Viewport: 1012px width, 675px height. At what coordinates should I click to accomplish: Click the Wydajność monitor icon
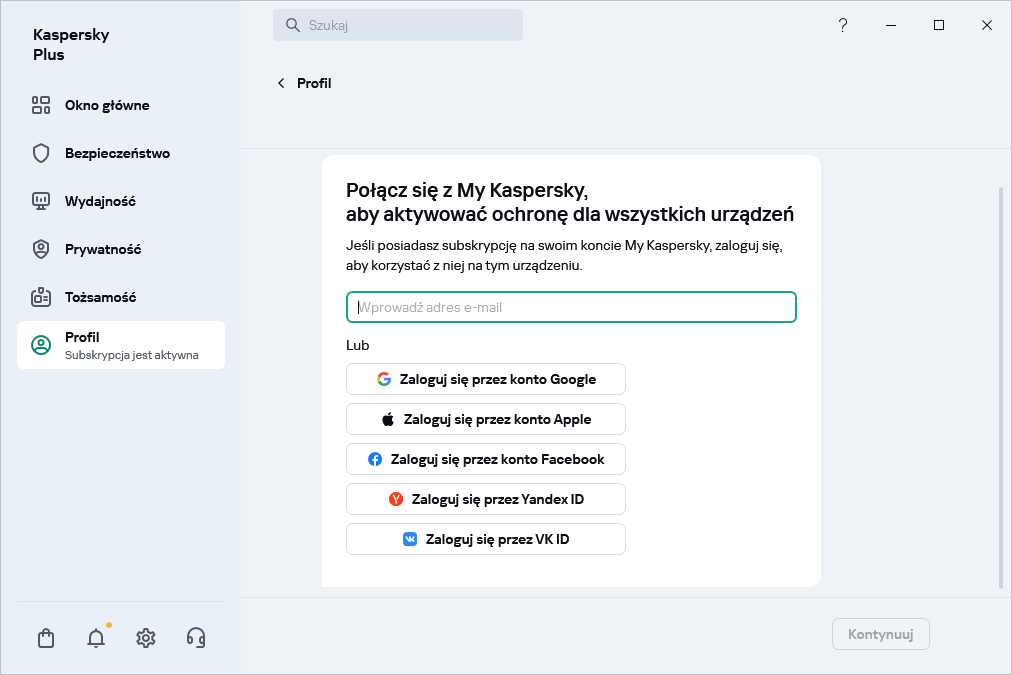[x=41, y=201]
